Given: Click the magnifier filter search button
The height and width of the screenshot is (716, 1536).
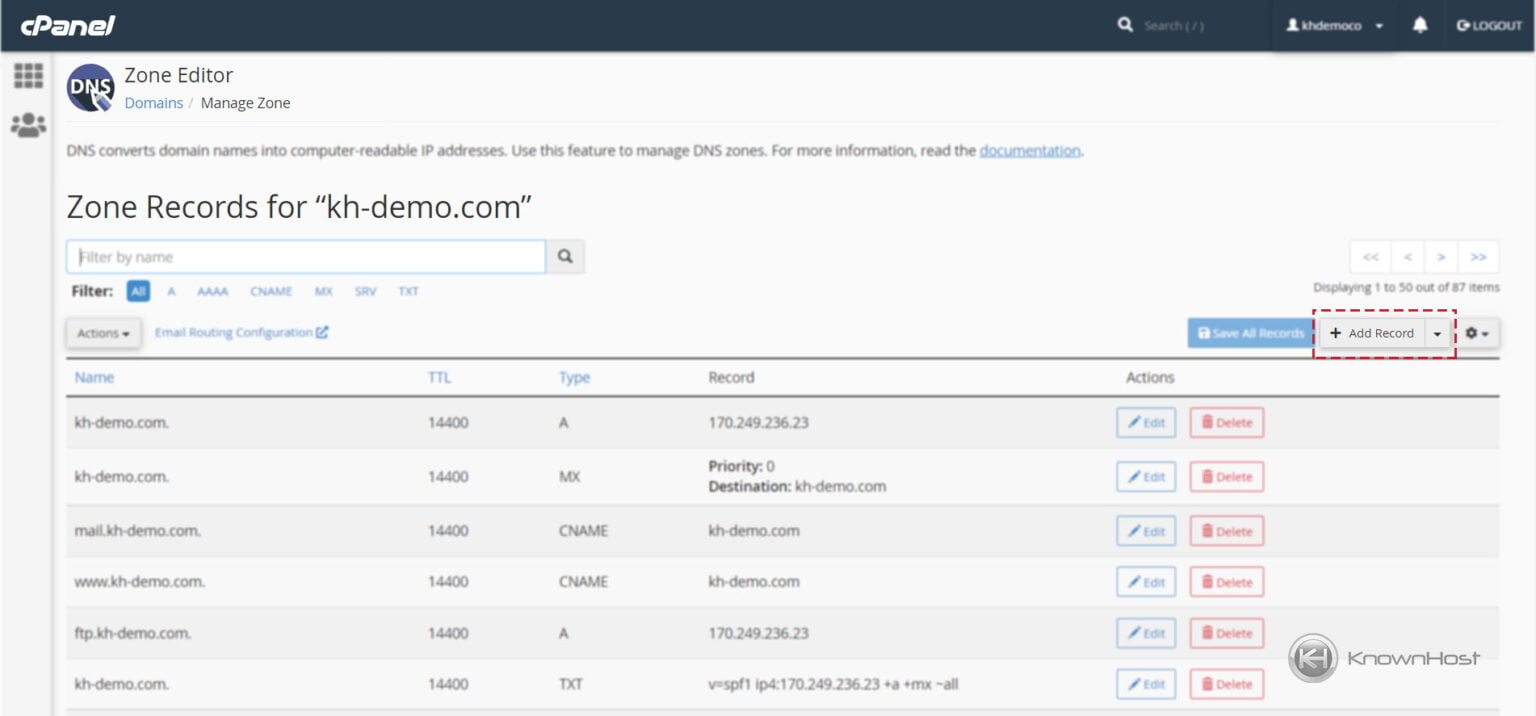Looking at the screenshot, I should click(x=565, y=257).
